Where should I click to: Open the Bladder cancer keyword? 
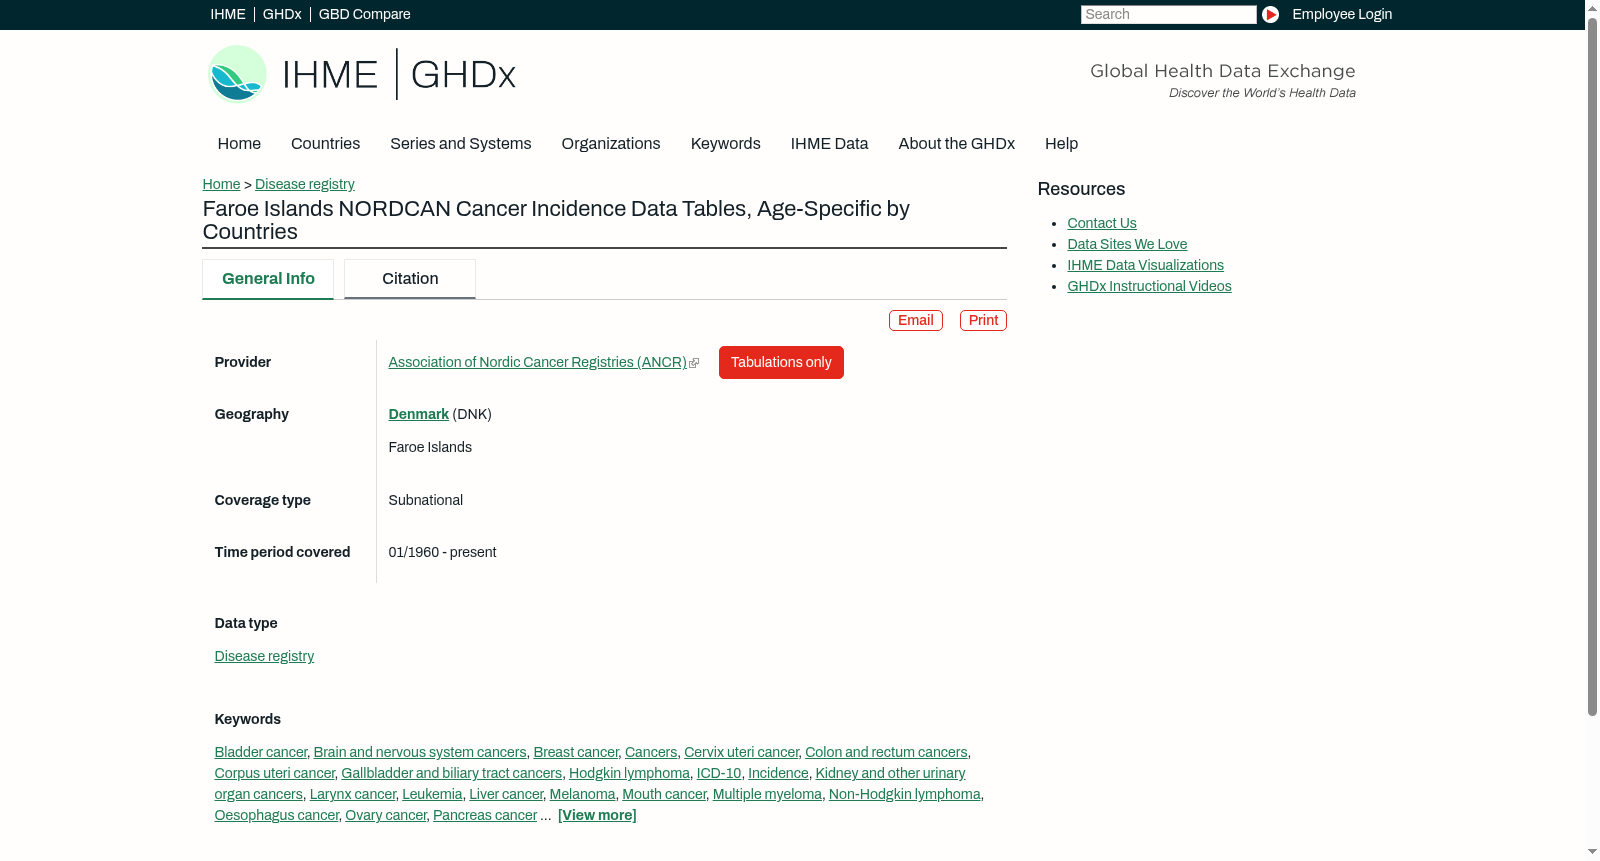tap(261, 752)
